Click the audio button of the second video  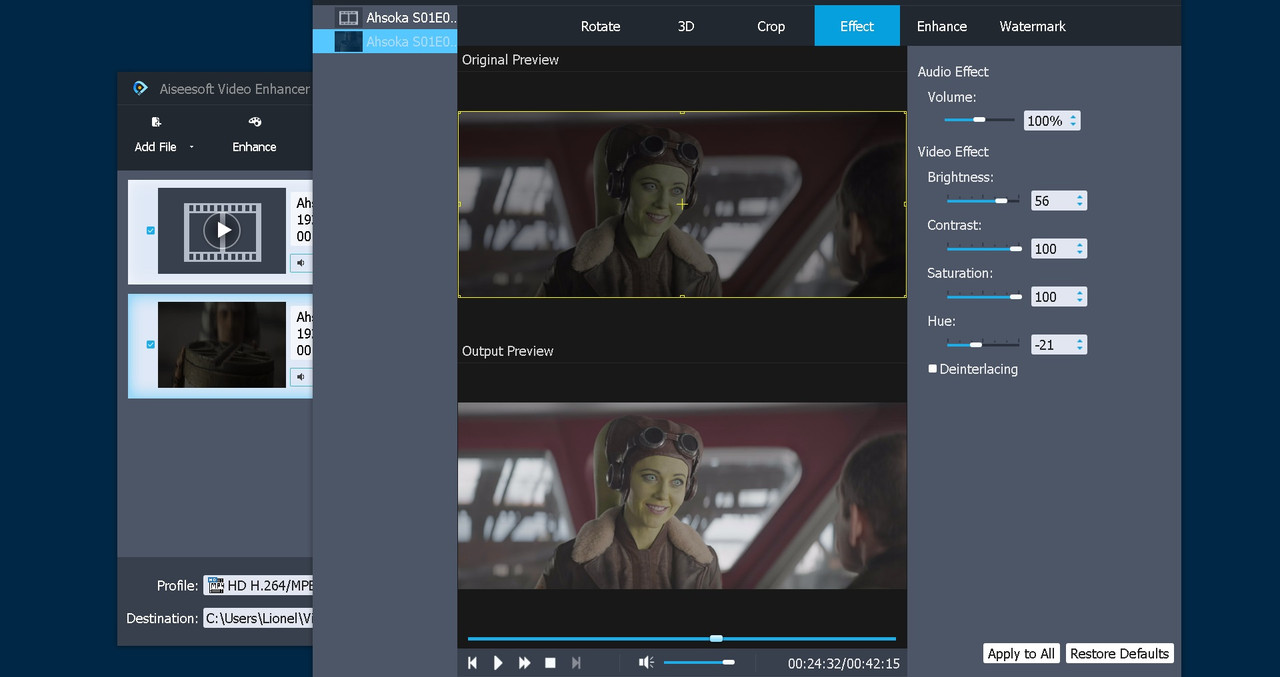pos(300,377)
